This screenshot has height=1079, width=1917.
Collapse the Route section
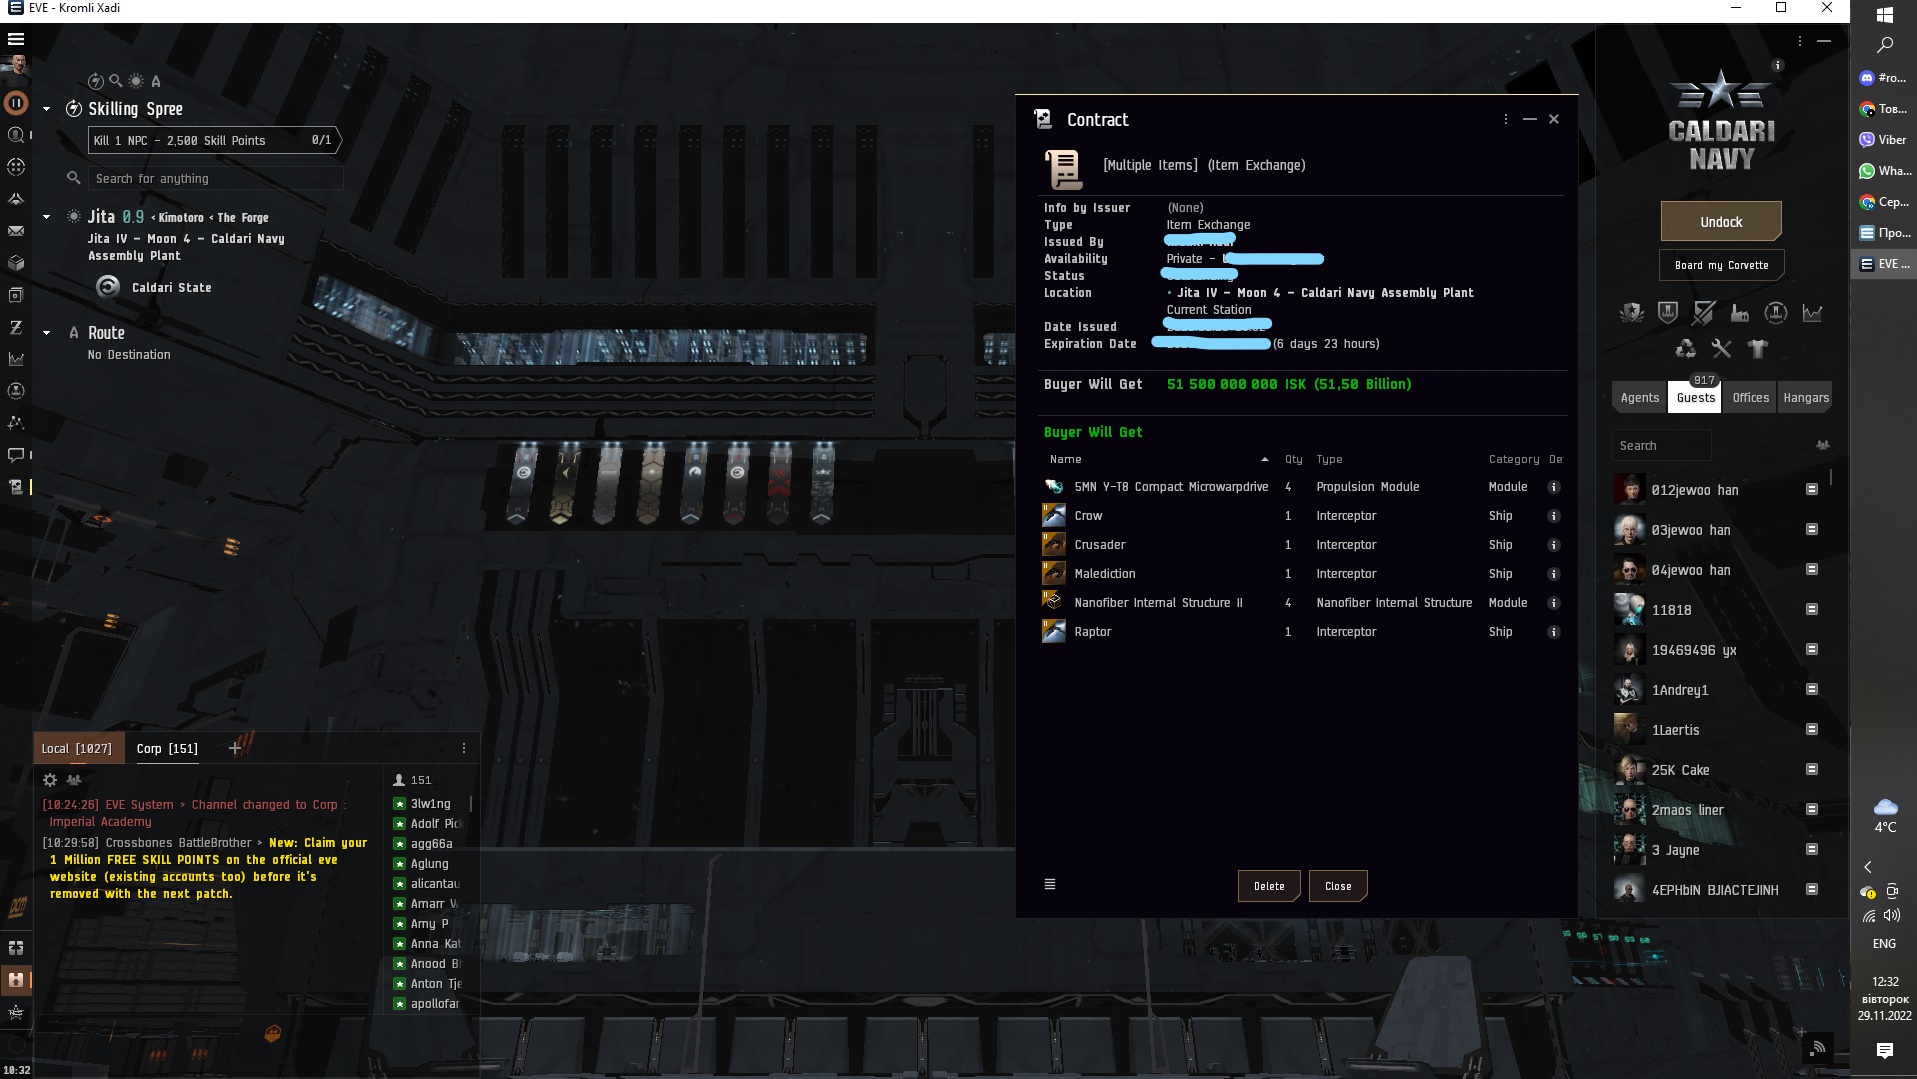pyautogui.click(x=47, y=333)
